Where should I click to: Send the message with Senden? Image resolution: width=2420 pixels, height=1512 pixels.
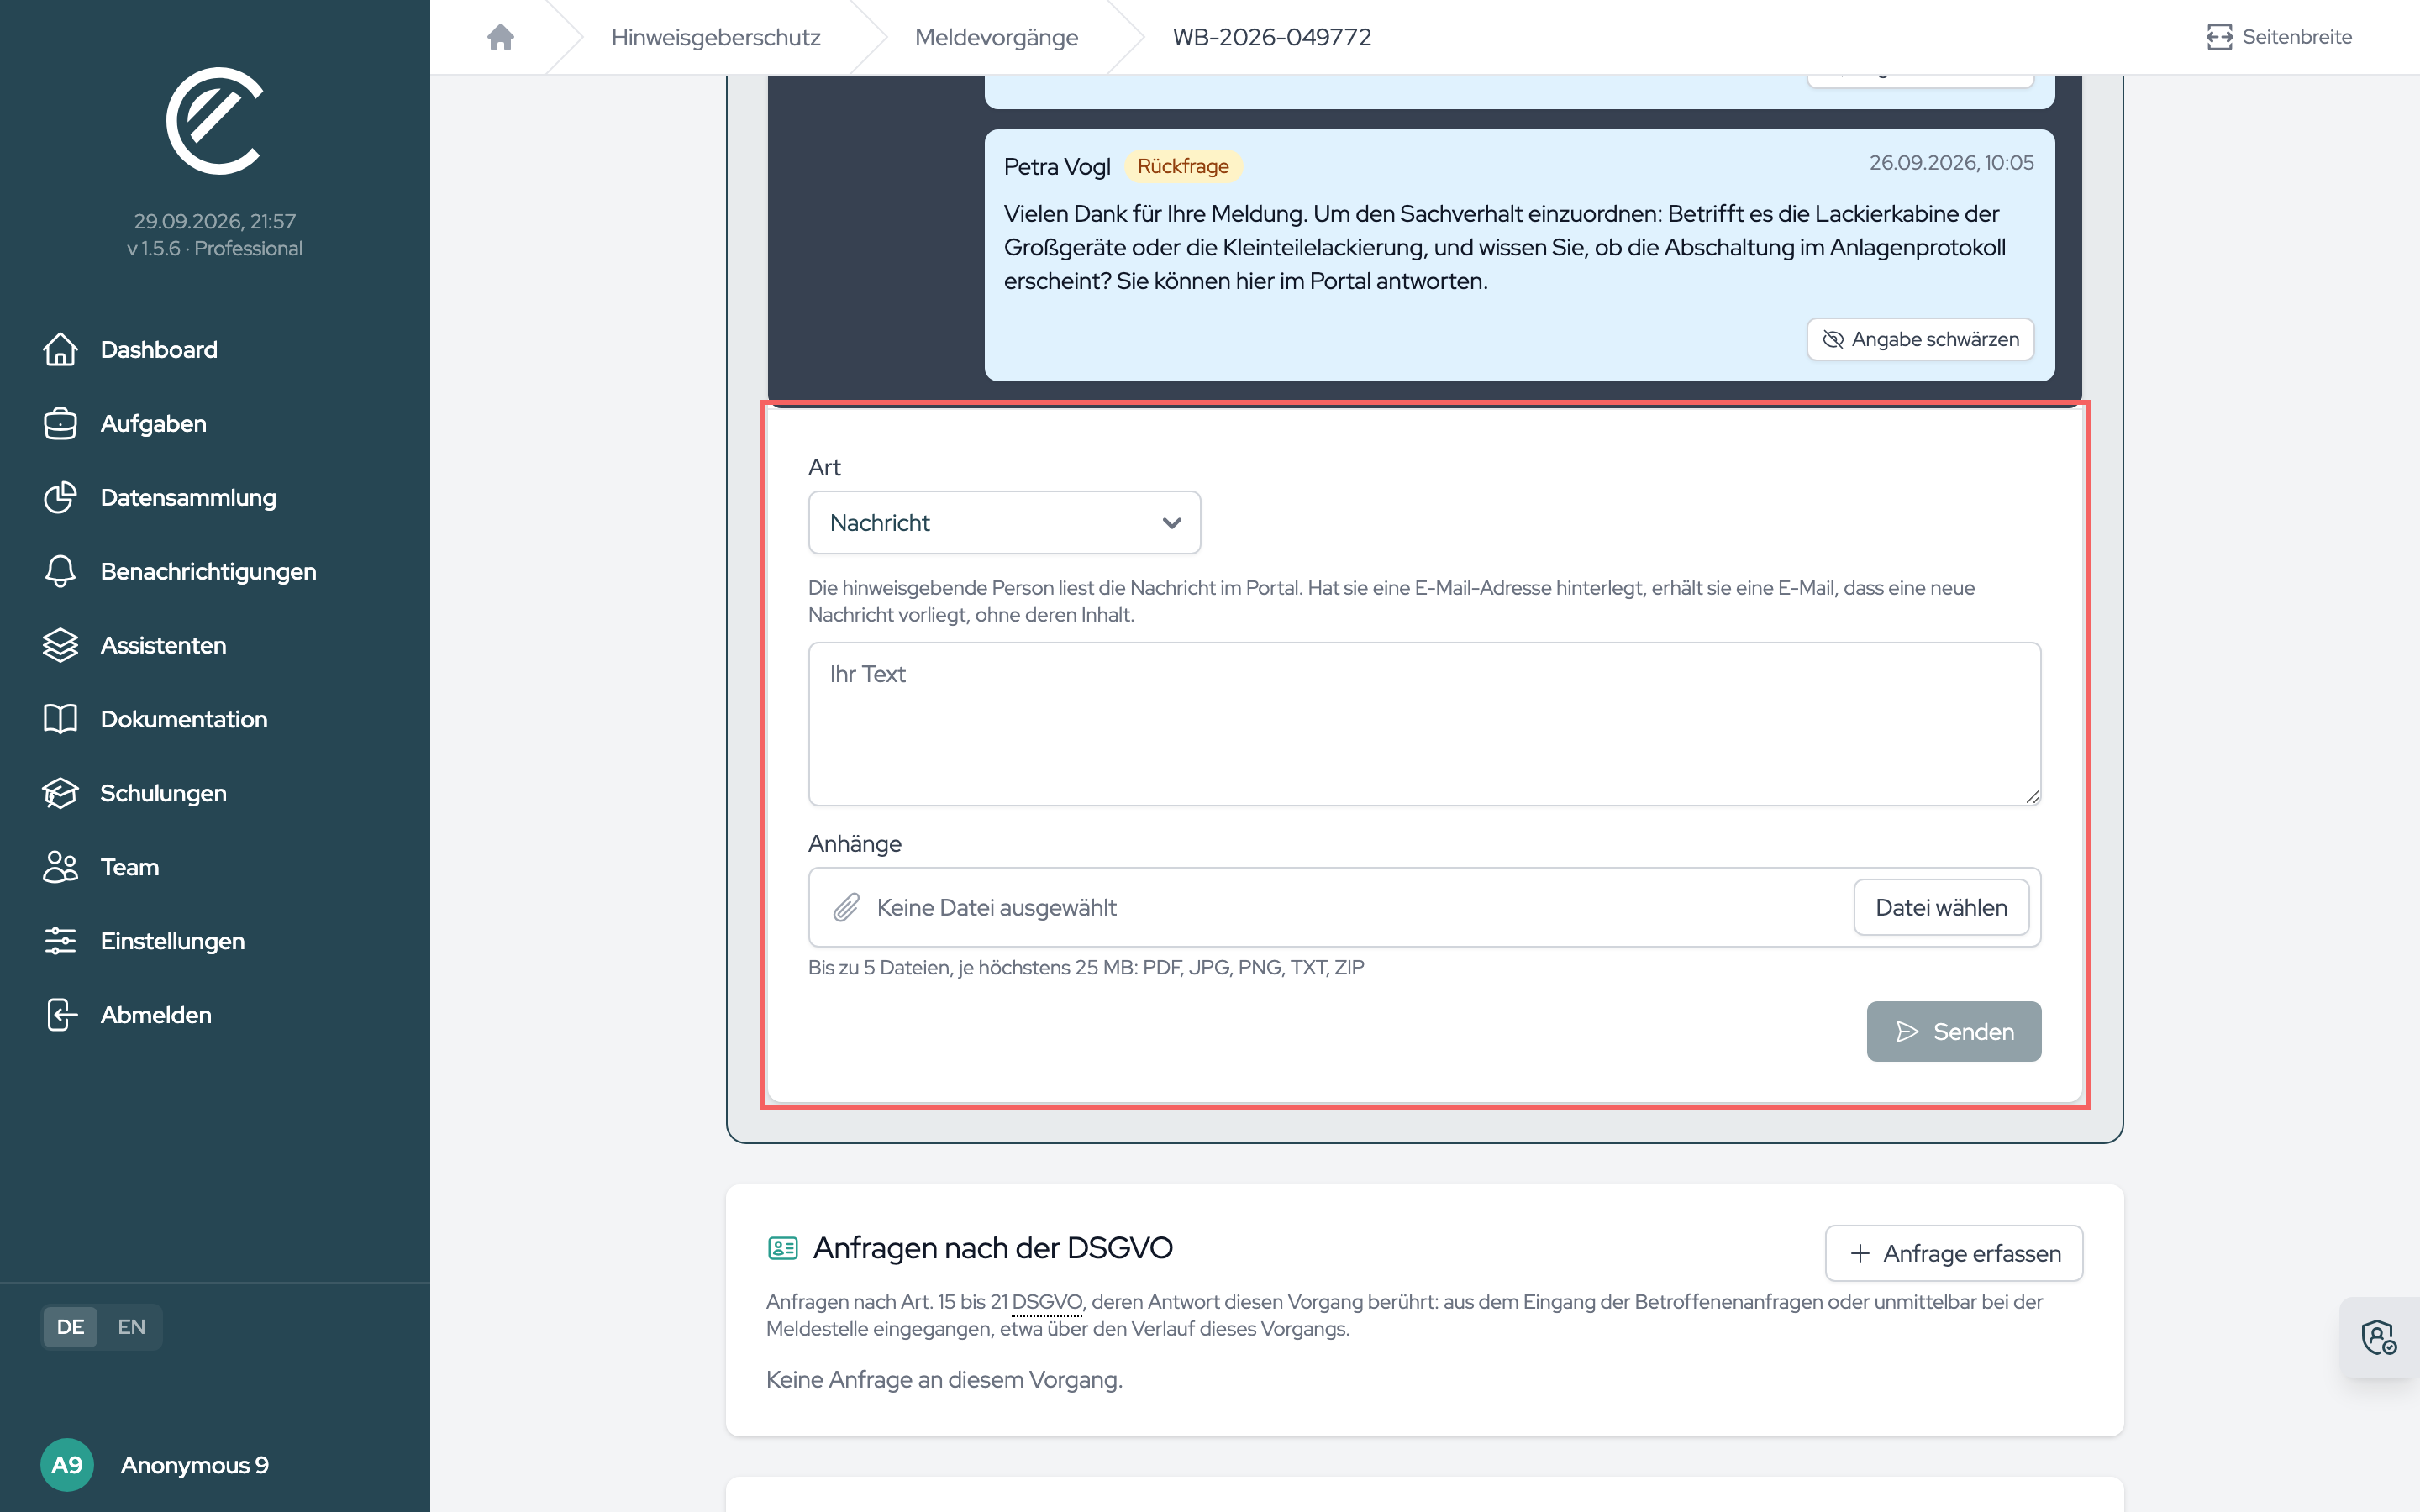1953,1031
